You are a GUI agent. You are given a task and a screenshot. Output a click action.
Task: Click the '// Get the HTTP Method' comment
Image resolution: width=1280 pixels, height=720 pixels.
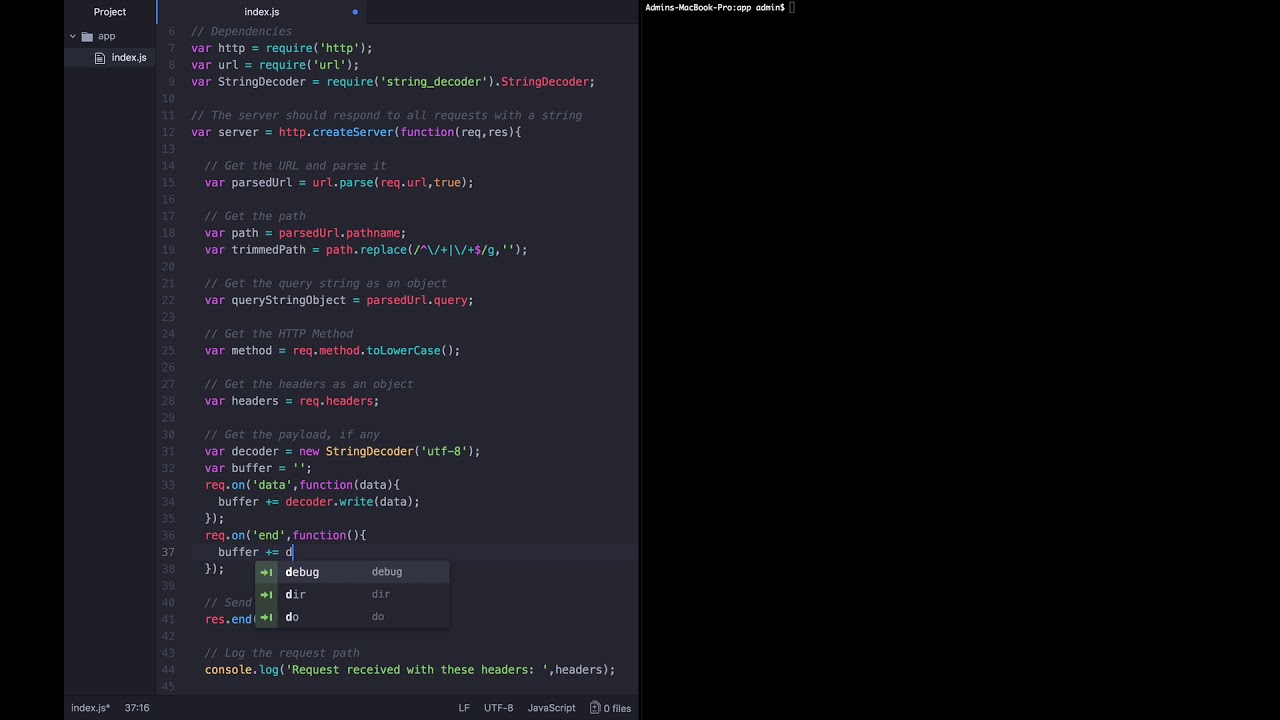coord(278,334)
